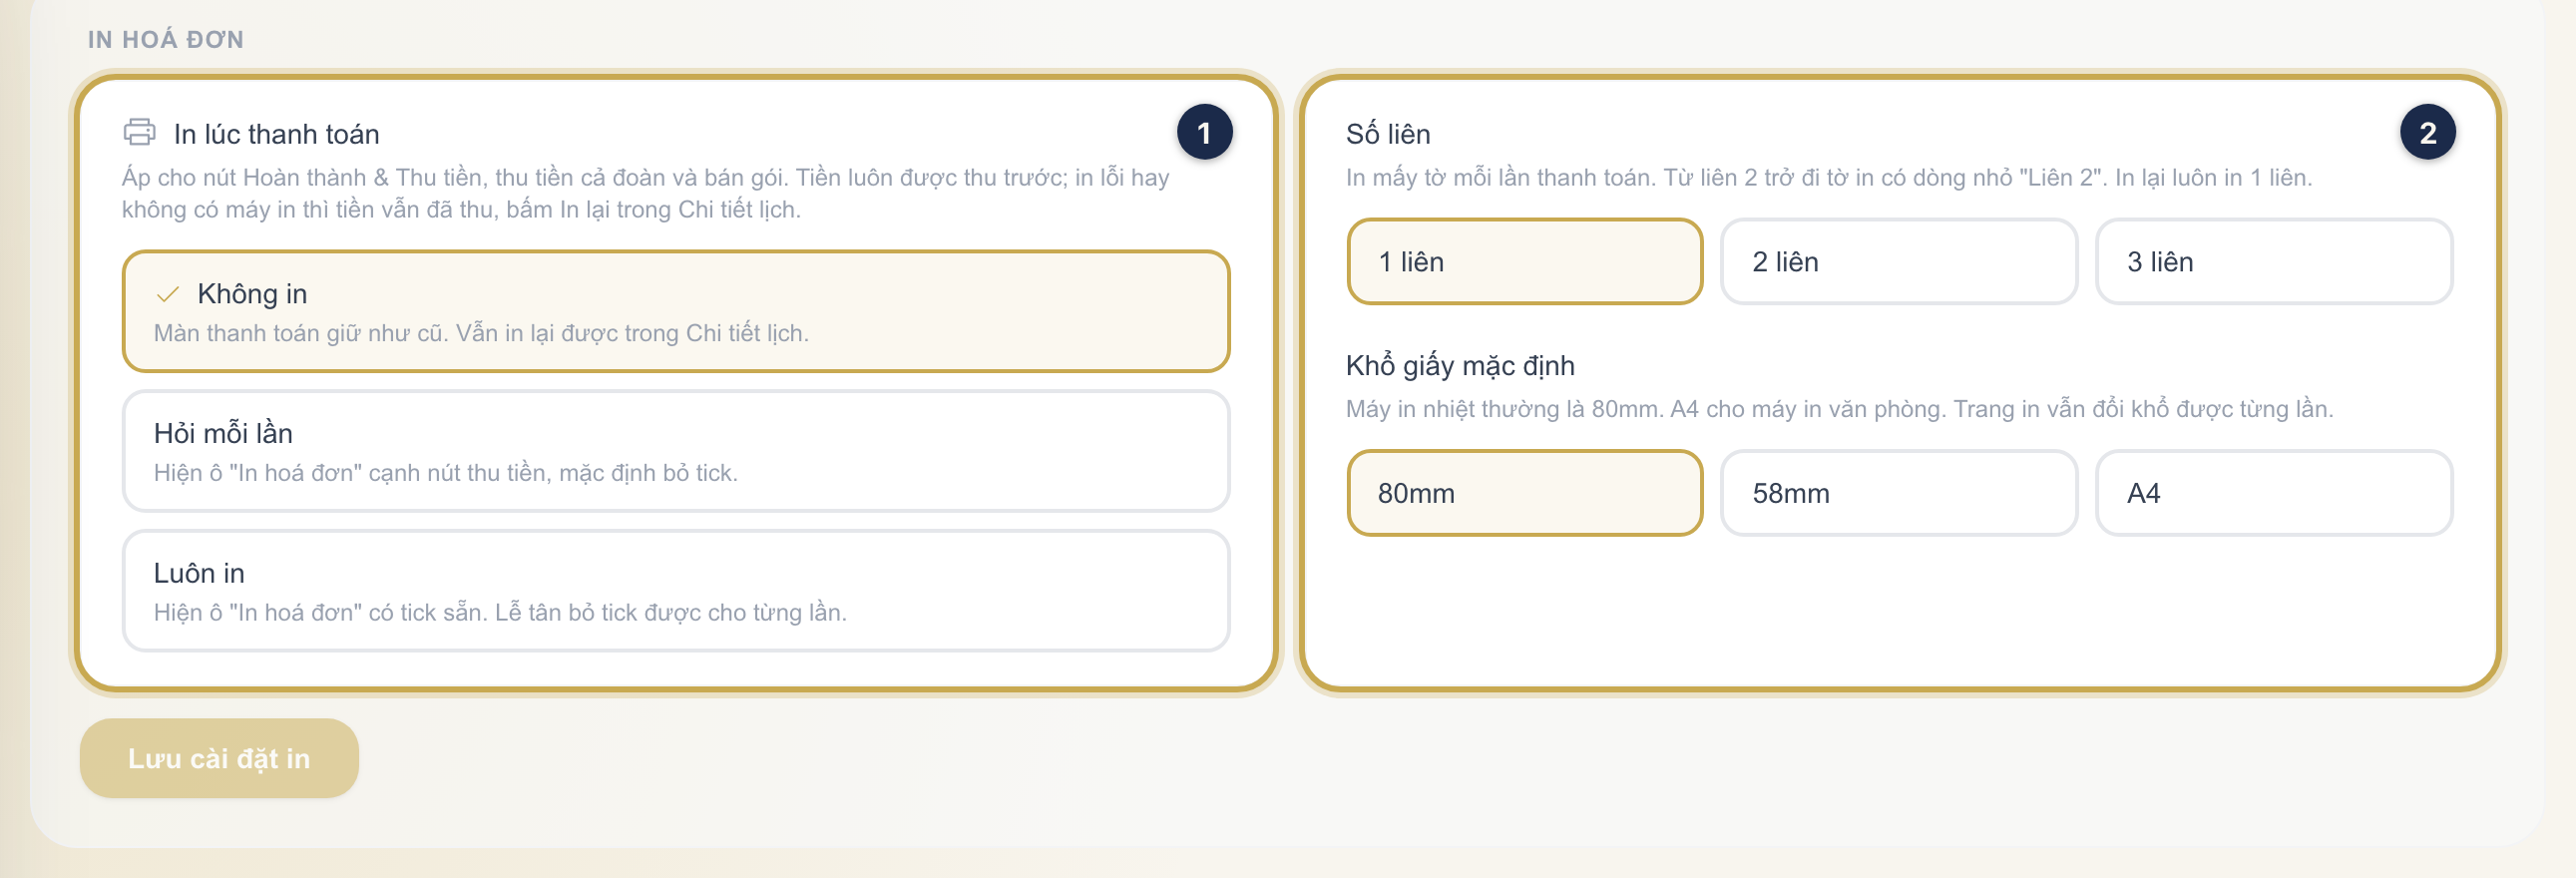
Task: Choose the Hỏi mỗi lần option
Action: click(x=676, y=451)
